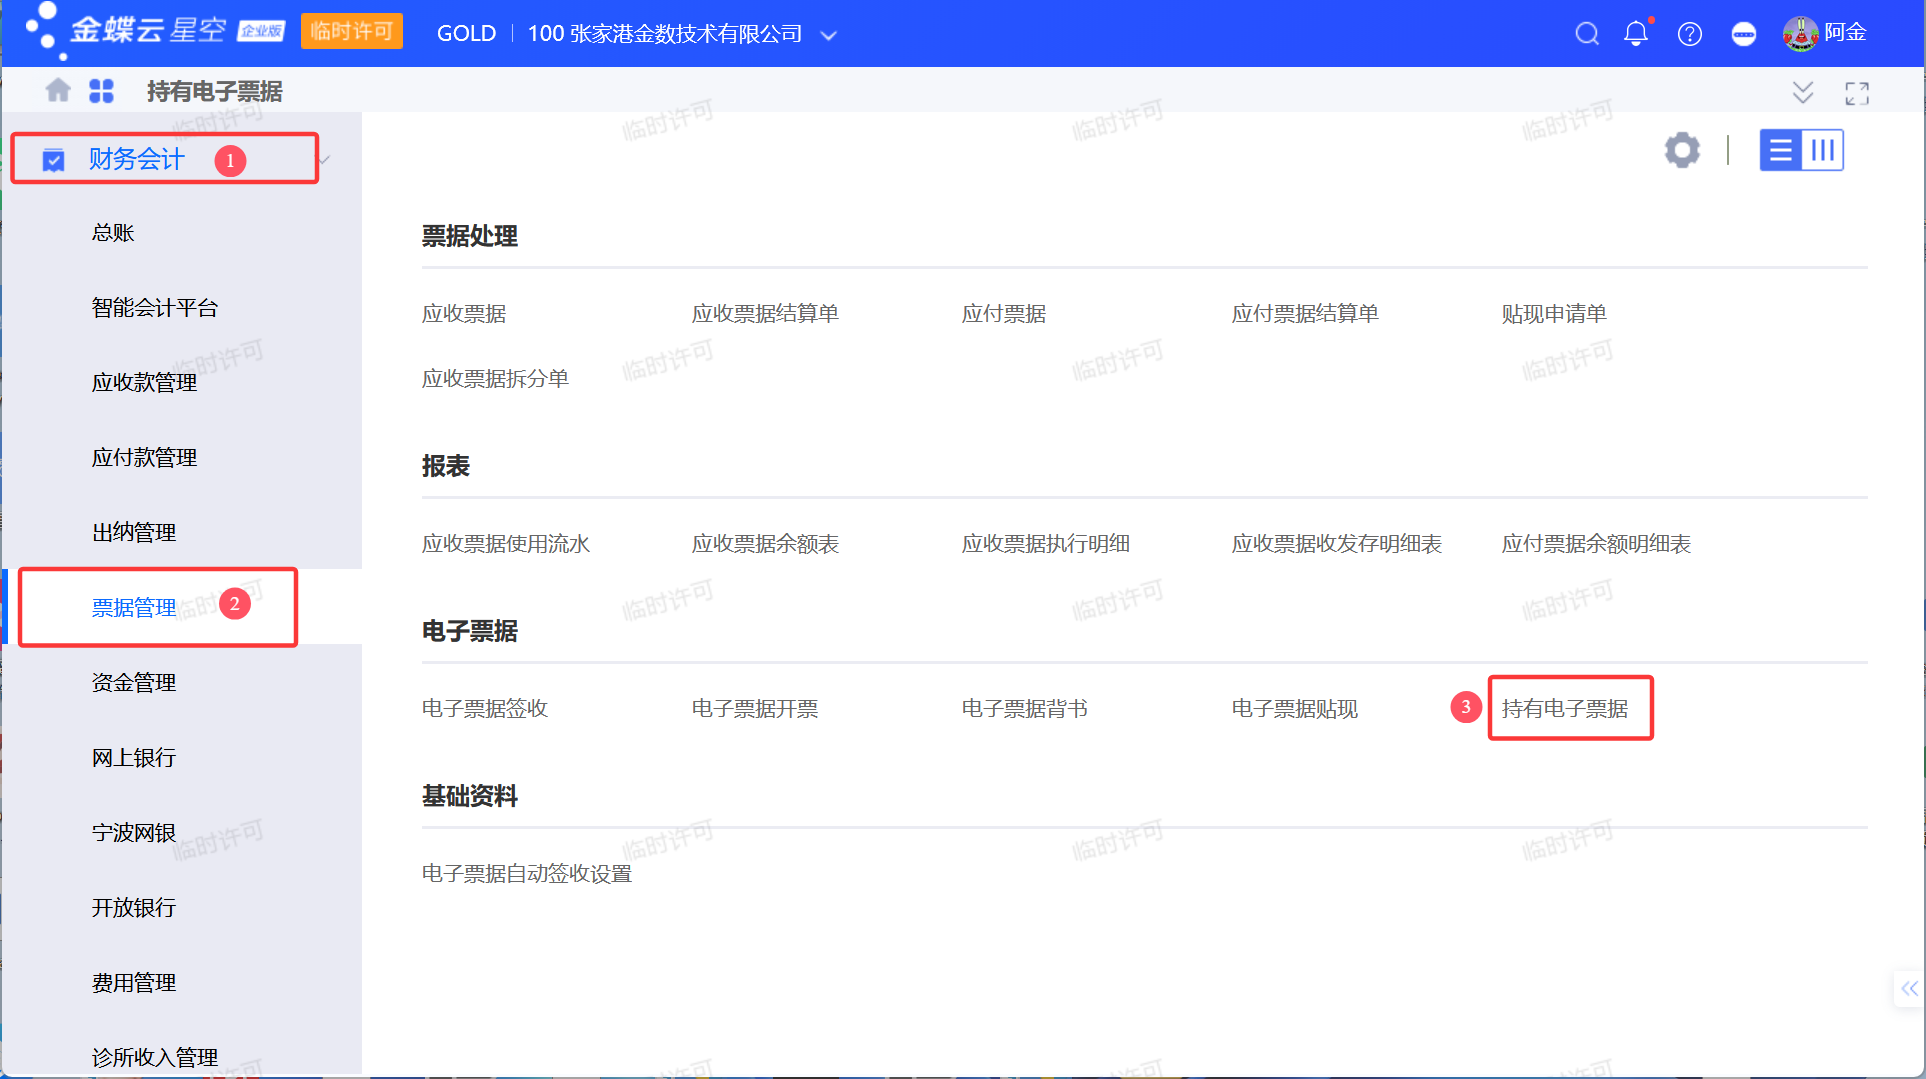
Task: Enter fullscreen using the expand icon
Action: point(1857,93)
